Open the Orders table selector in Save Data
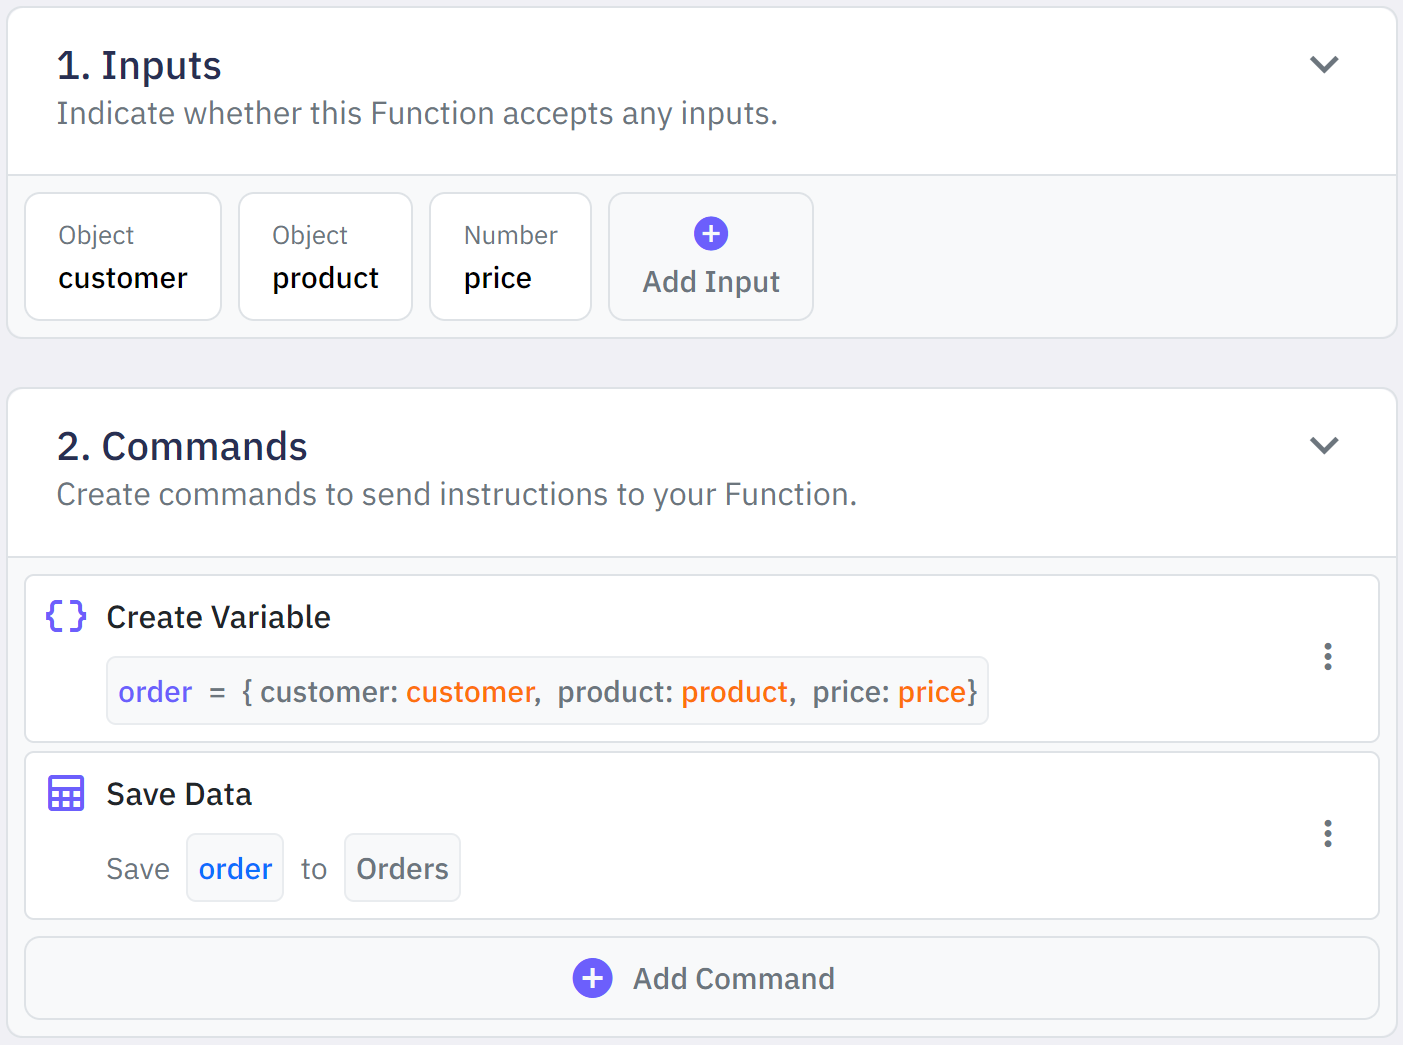Screen dimensions: 1403x1045 pos(402,868)
